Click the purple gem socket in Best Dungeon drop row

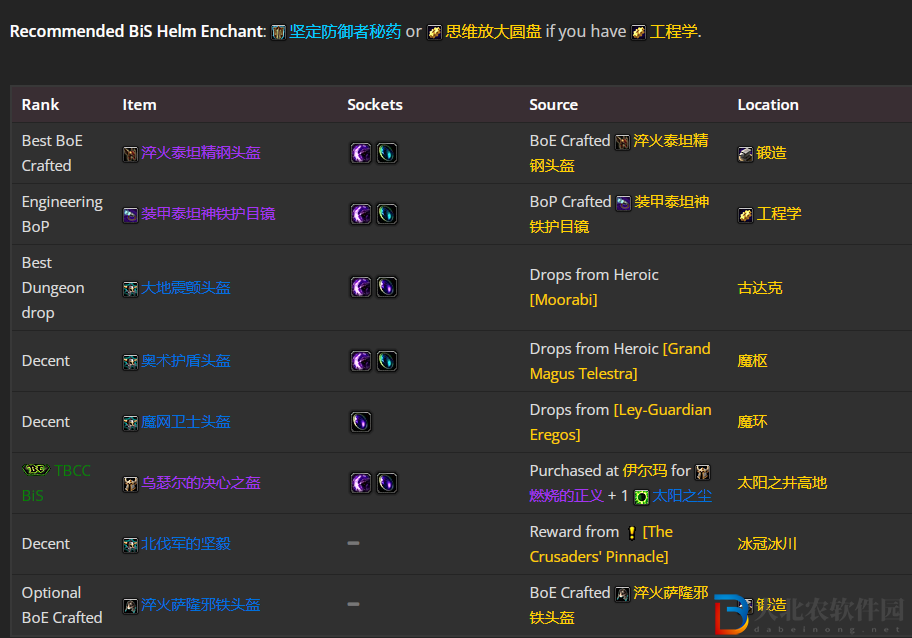387,287
